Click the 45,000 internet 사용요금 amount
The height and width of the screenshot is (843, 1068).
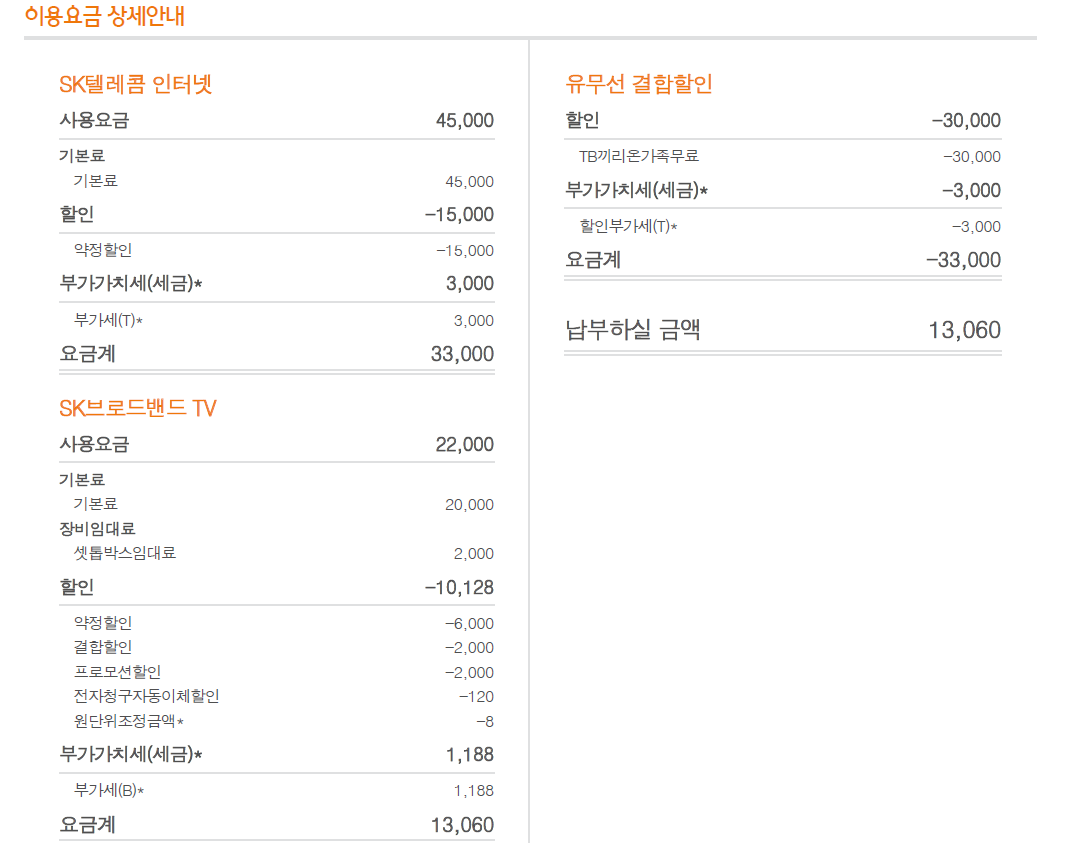465,121
